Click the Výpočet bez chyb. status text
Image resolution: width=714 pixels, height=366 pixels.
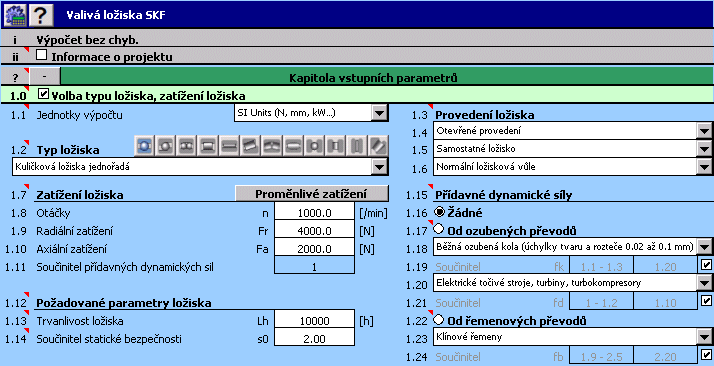(87, 40)
